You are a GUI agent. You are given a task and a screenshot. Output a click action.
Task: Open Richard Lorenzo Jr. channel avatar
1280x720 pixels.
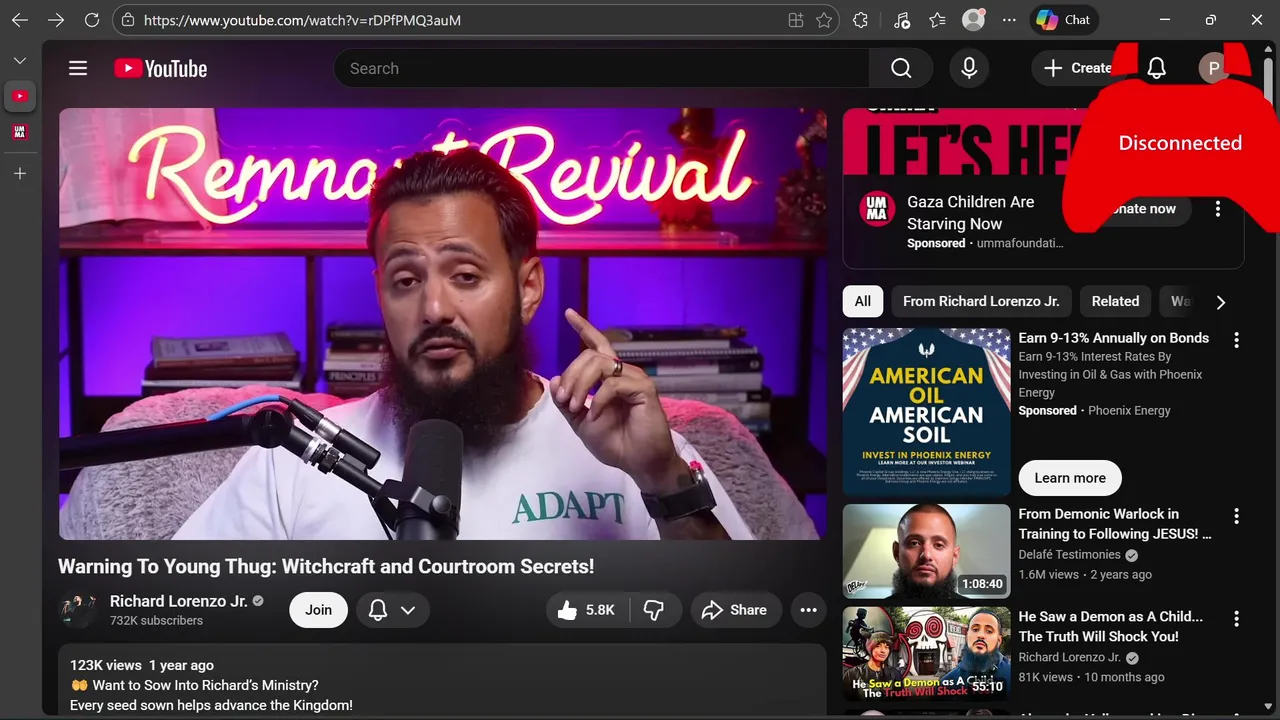point(78,610)
